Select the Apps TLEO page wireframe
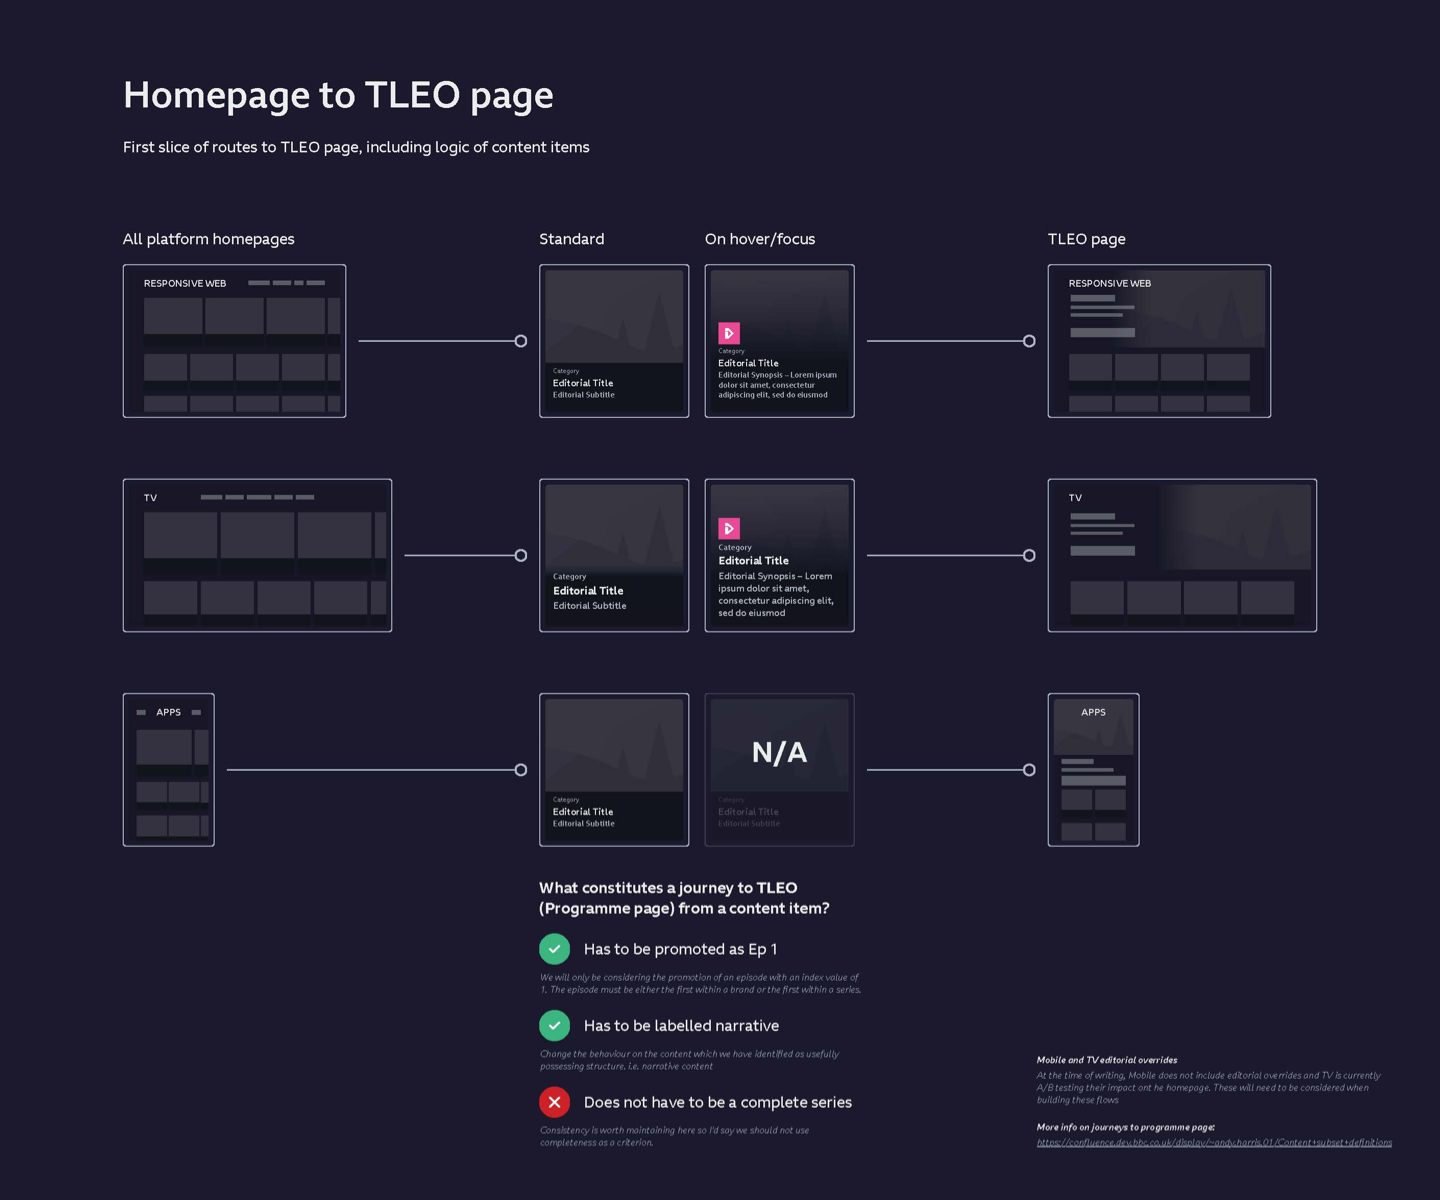Viewport: 1440px width, 1200px height. click(1094, 770)
